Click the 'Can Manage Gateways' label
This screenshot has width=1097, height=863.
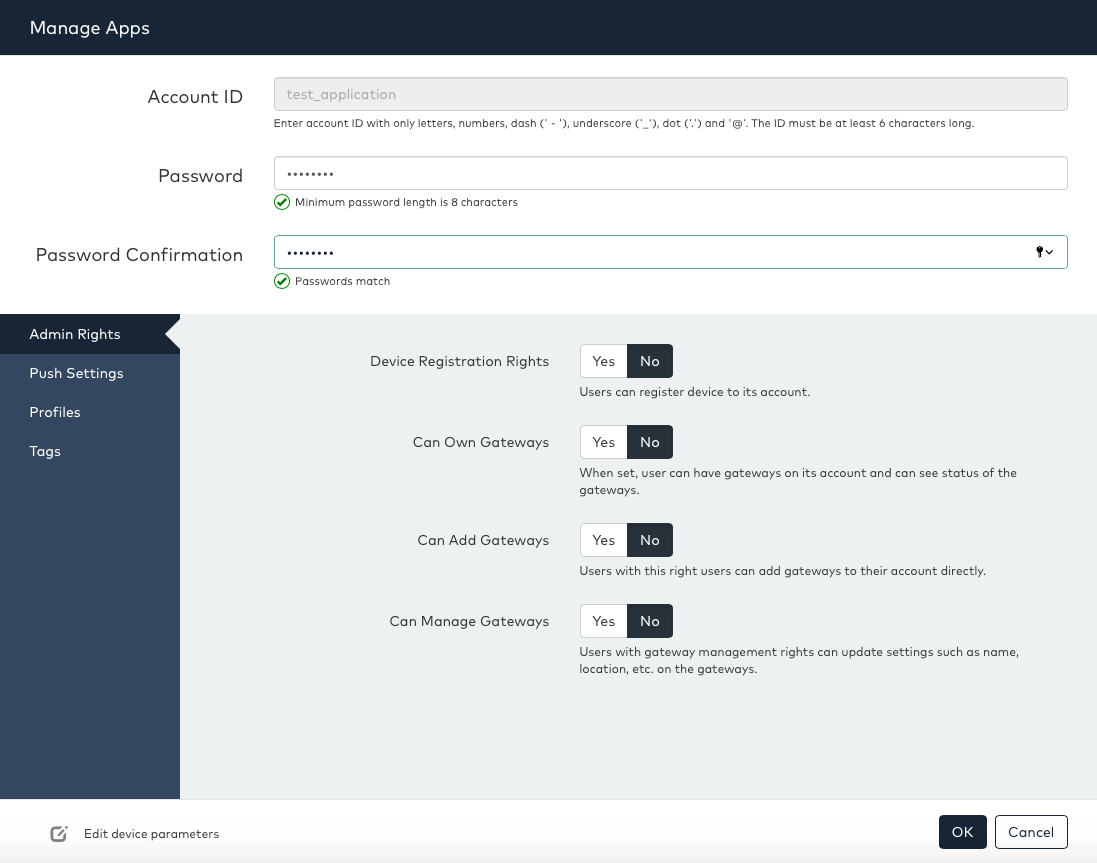(469, 622)
